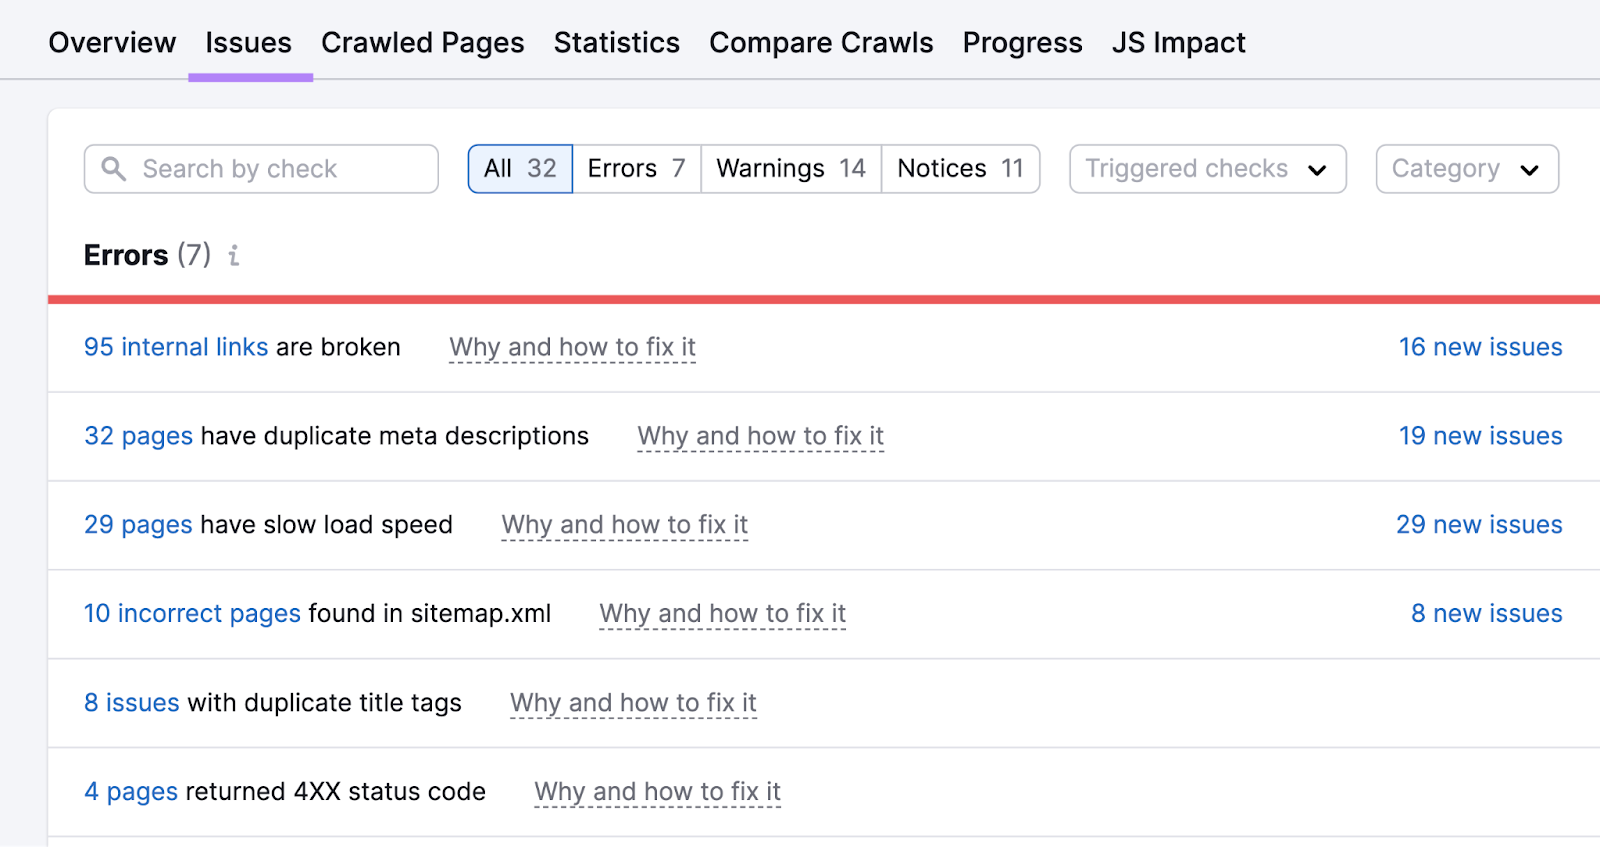Select the Notices 11 filter

959,168
